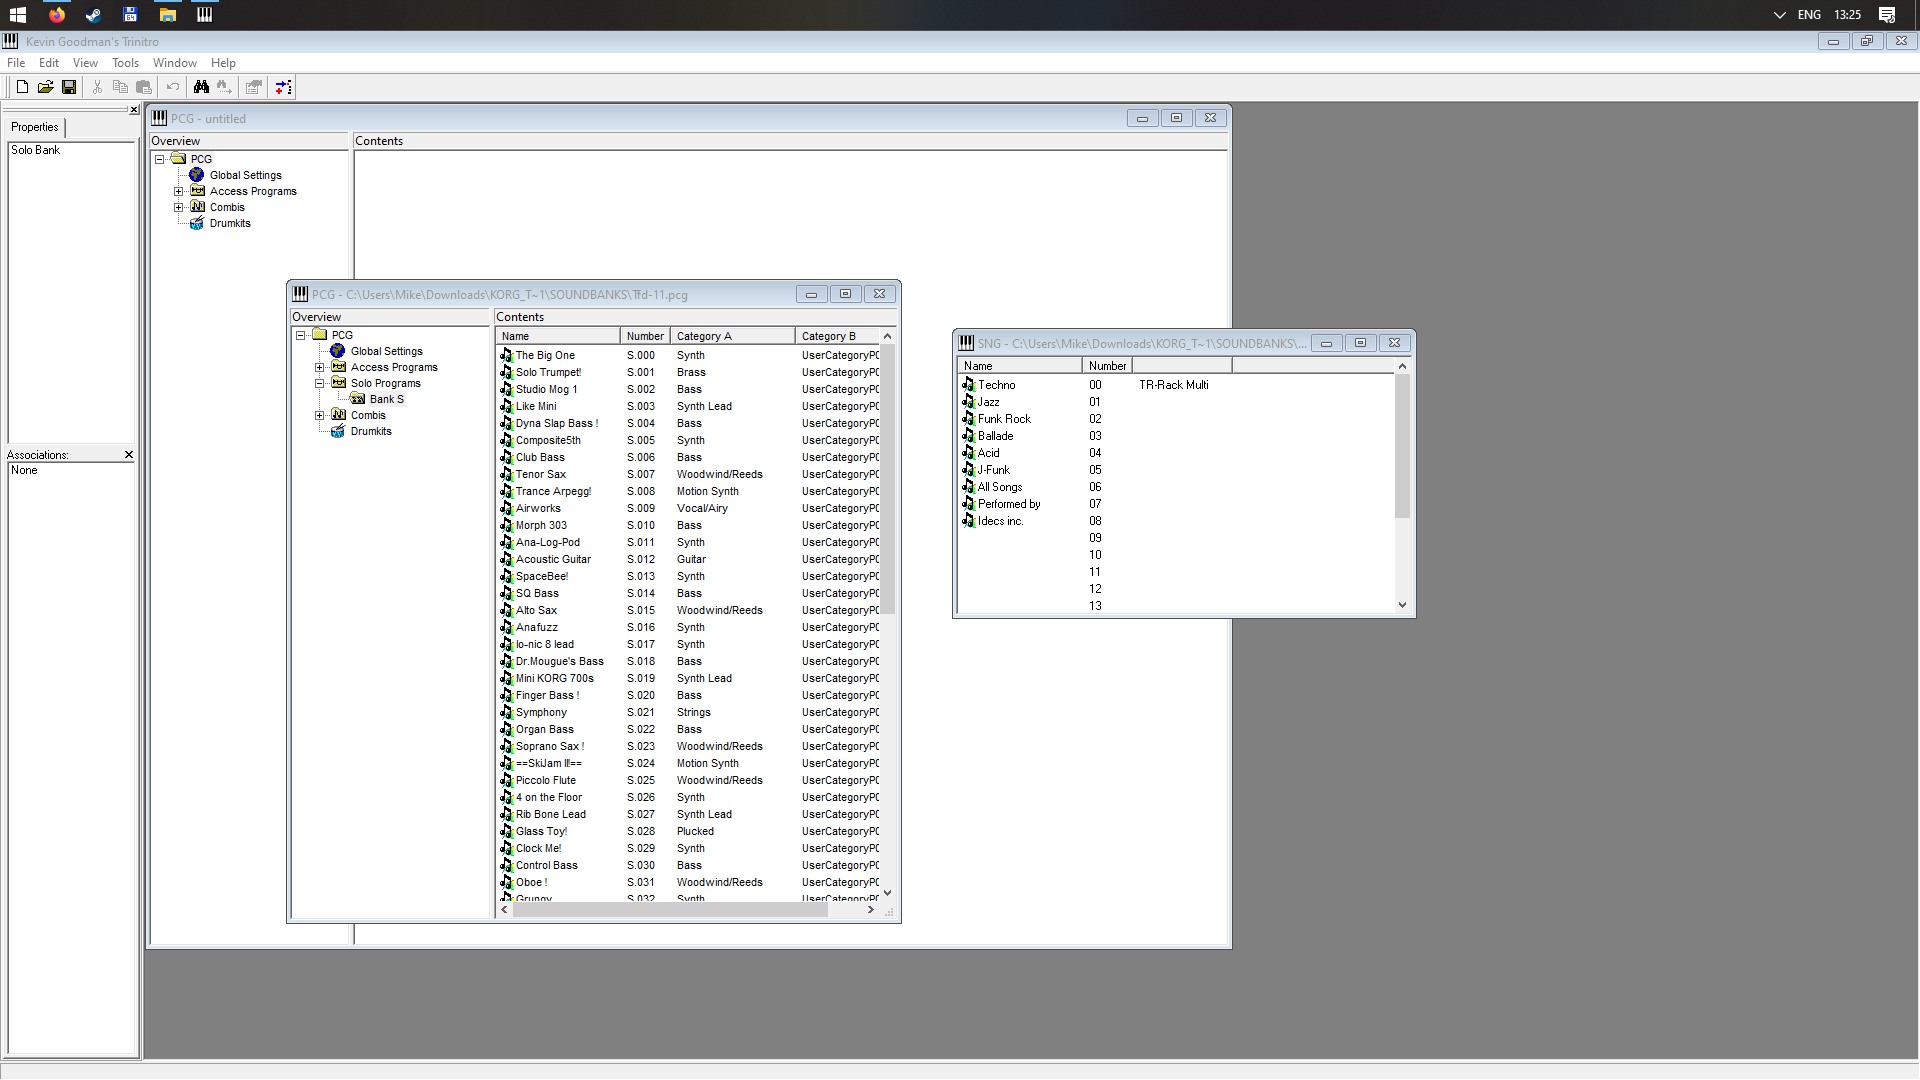Image resolution: width=1920 pixels, height=1080 pixels.
Task: Collapse the root PCG node in untitled window
Action: [x=159, y=159]
